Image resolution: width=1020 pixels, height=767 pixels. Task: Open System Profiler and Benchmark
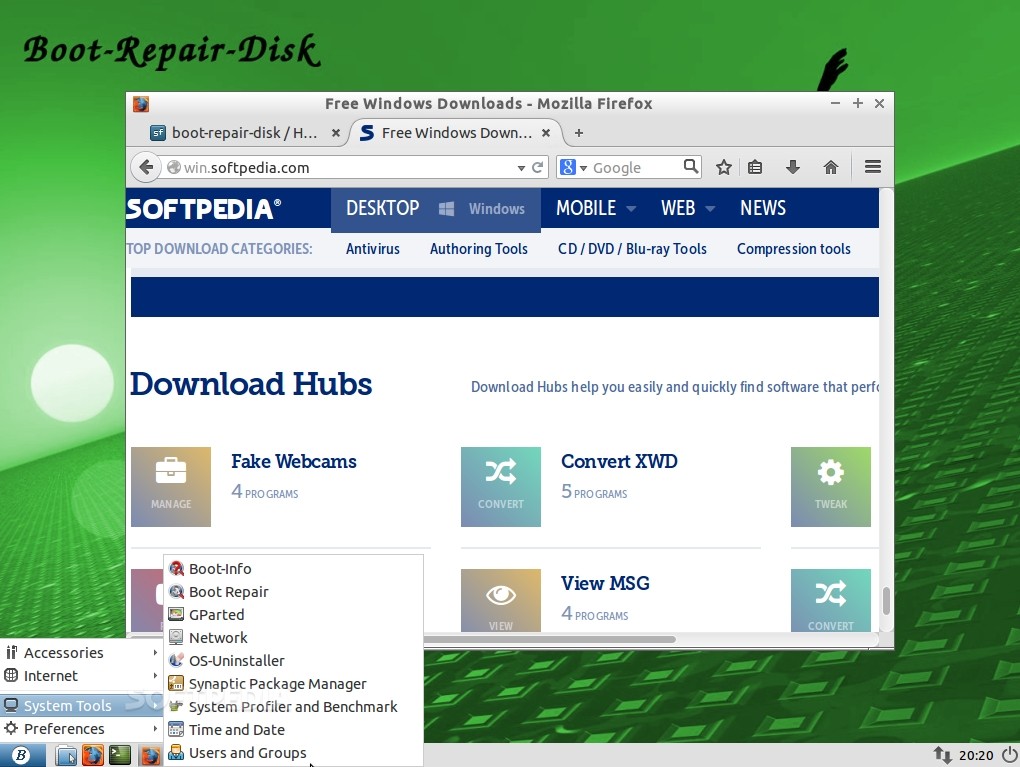point(293,706)
